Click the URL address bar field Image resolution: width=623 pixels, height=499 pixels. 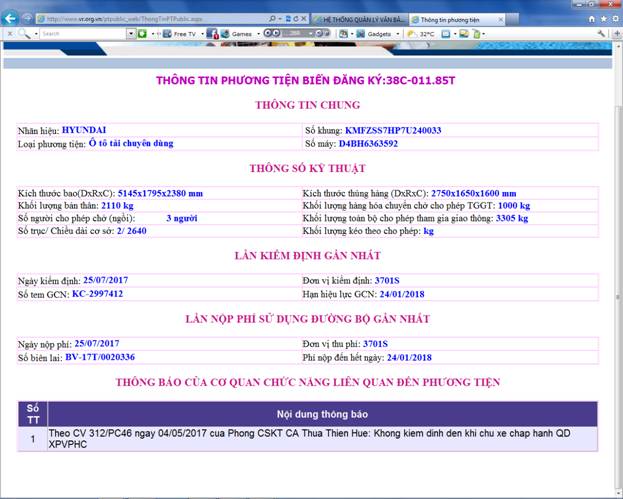(150, 18)
